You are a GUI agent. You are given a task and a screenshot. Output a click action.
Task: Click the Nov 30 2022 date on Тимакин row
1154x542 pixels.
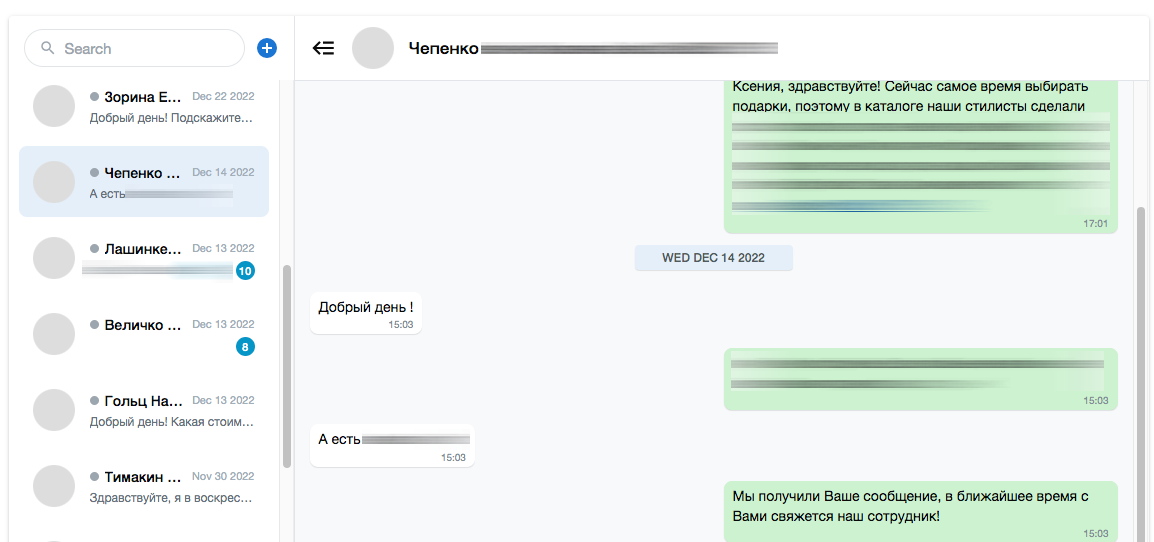point(223,476)
